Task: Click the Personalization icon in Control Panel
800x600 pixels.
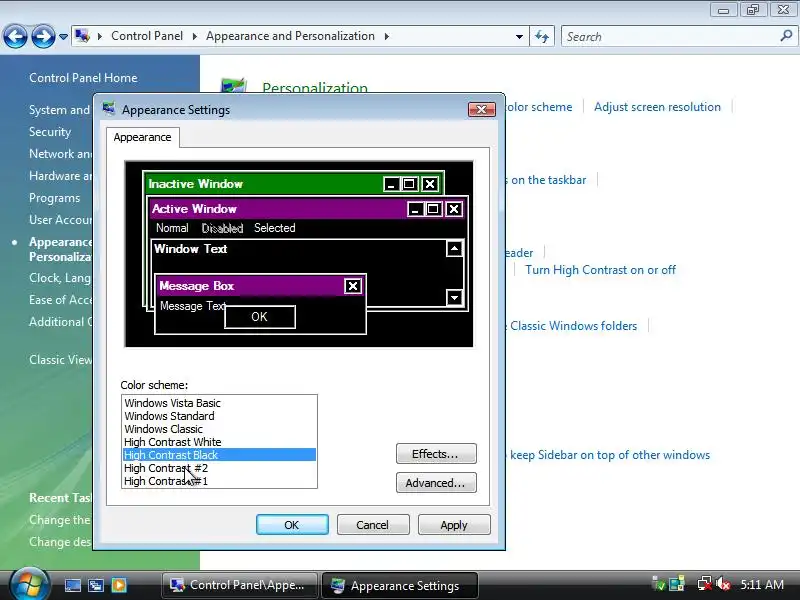Action: [234, 86]
